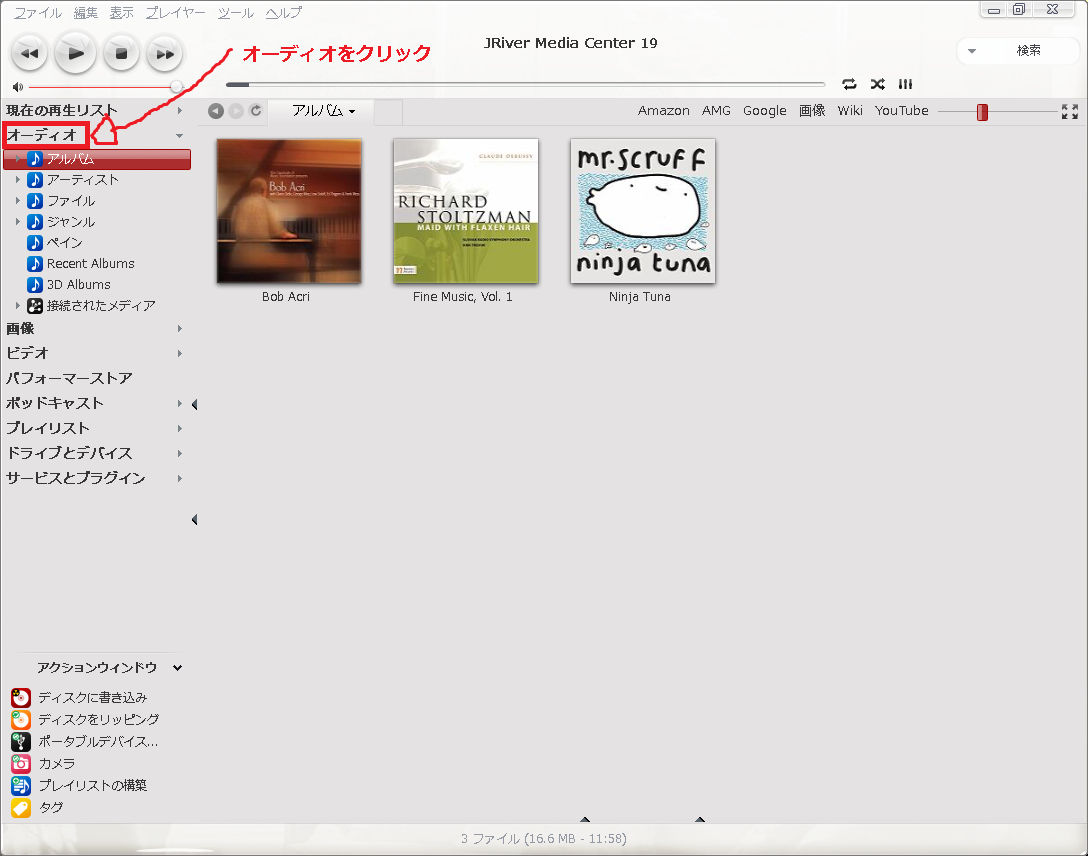Toggle full screen view icon

(x=1069, y=111)
